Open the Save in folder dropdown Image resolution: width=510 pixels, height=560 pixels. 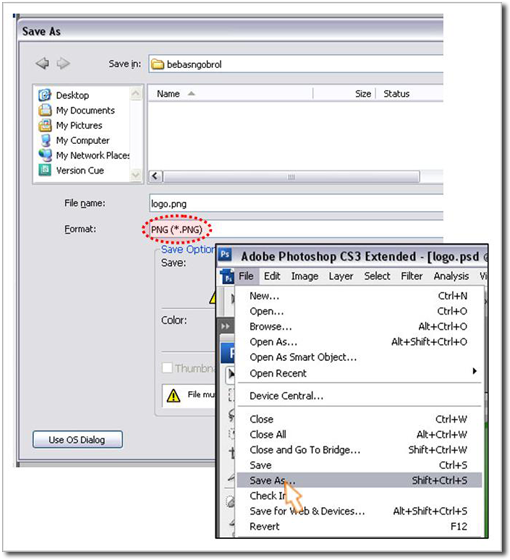pos(296,64)
